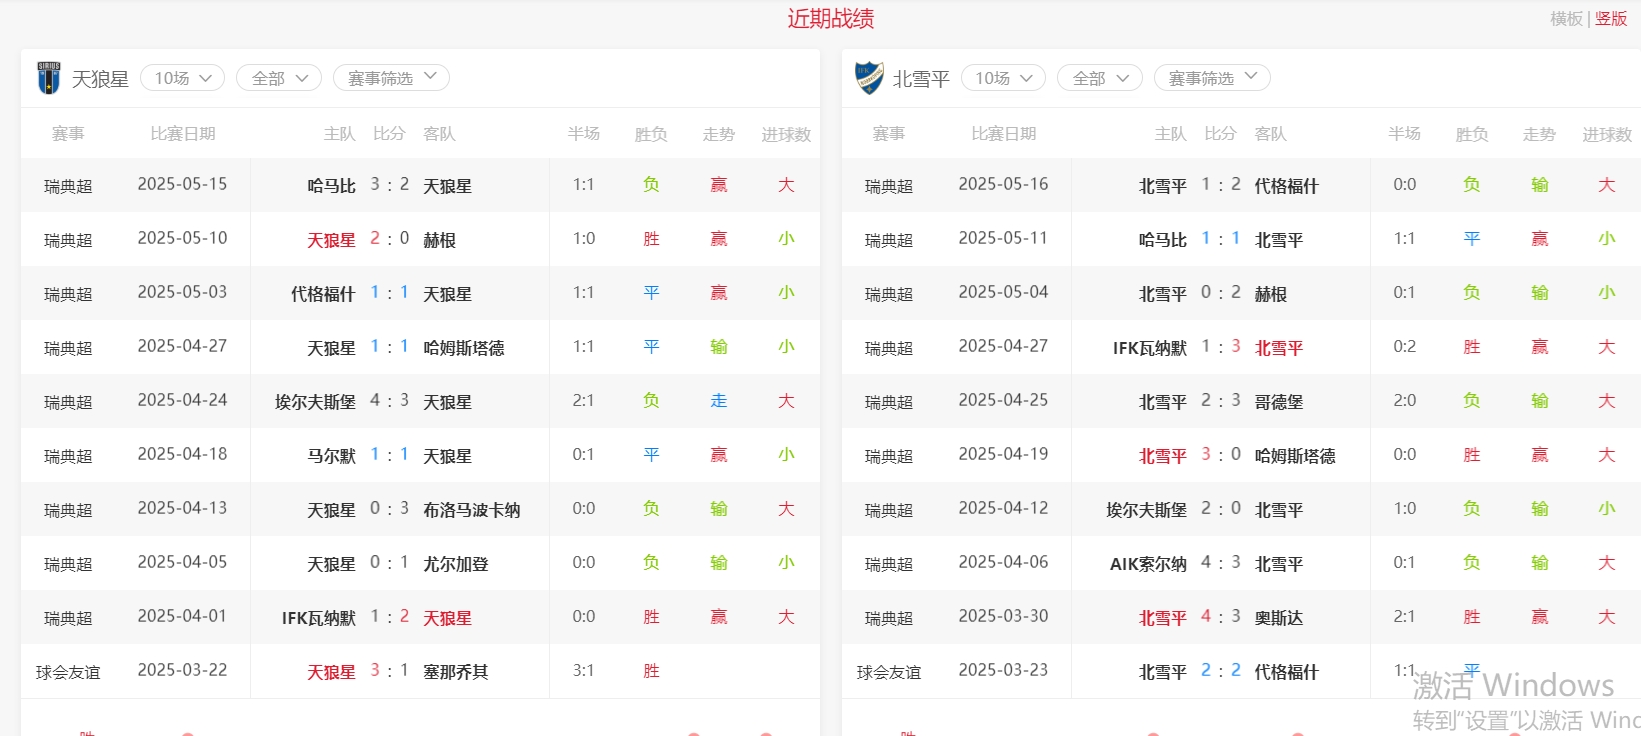This screenshot has height=736, width=1641.
Task: Open the 10场 dropdown for 天狼星
Action: pos(182,78)
